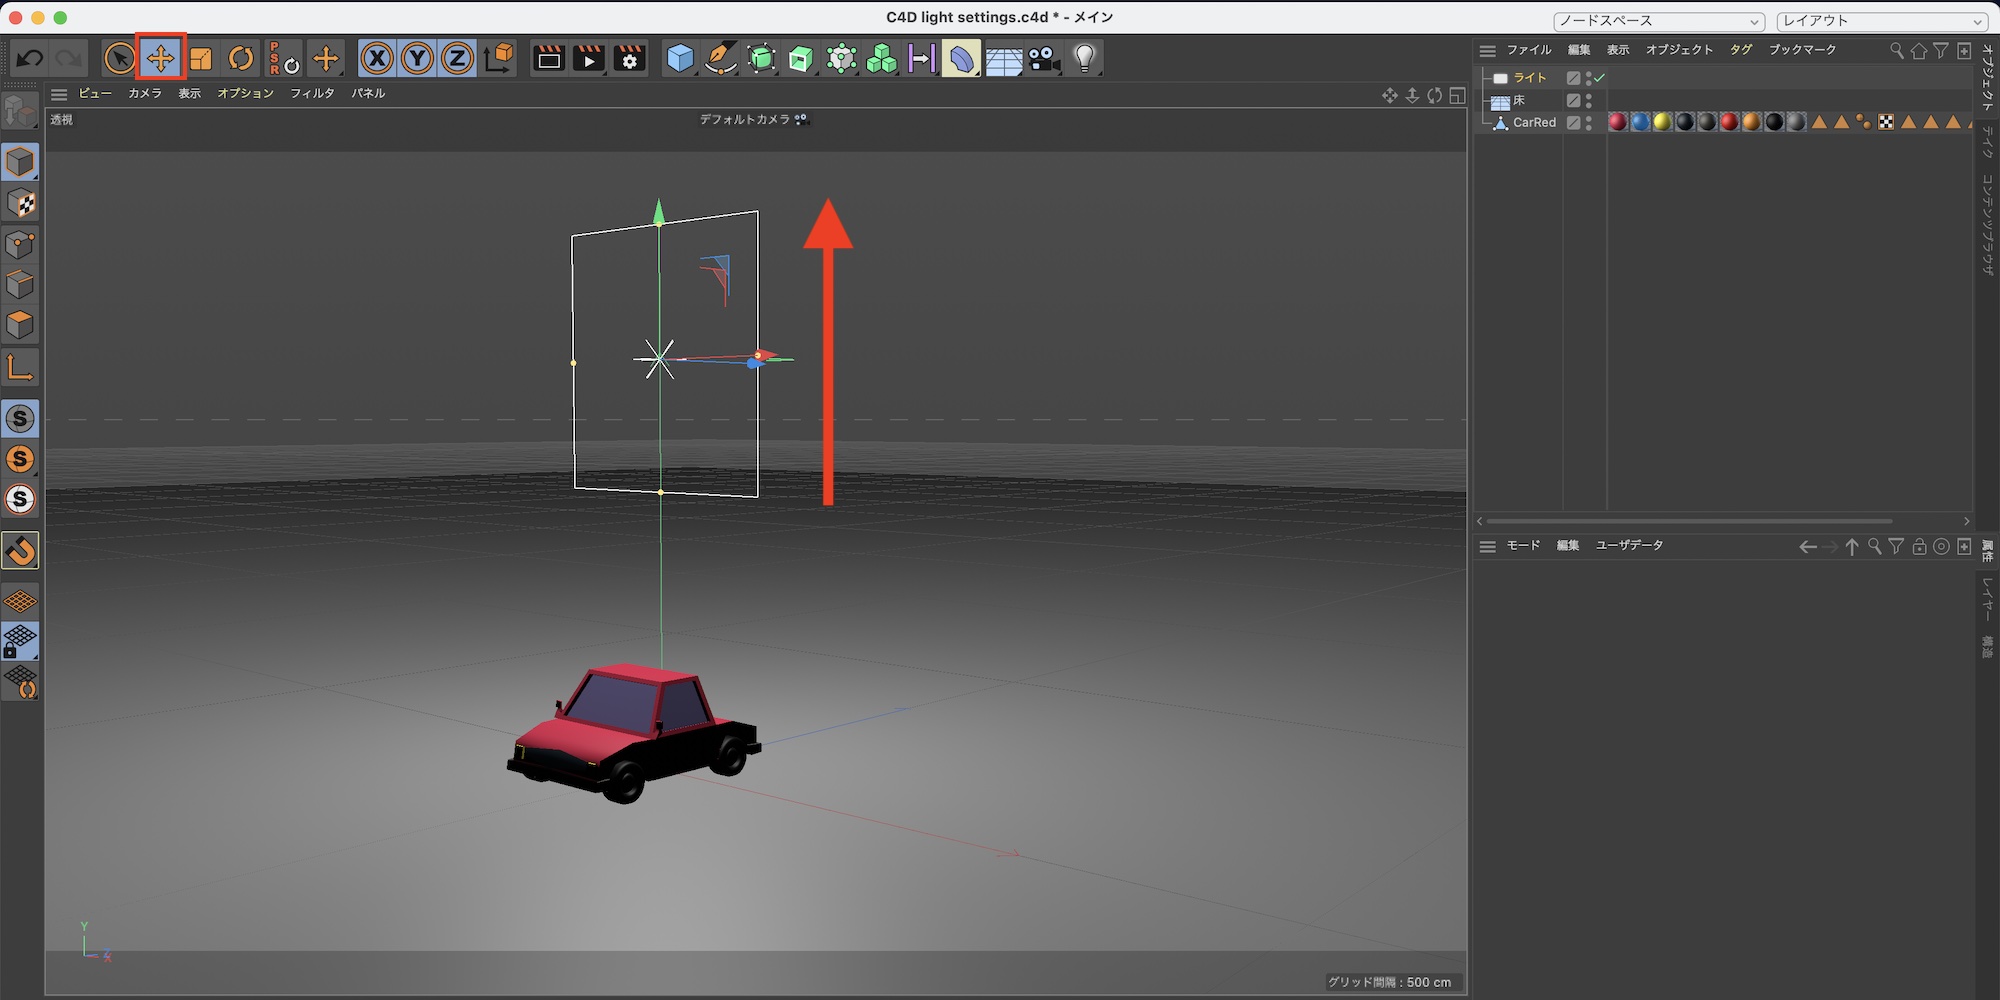Toggle Z axis lock
The width and height of the screenshot is (2000, 1000).
click(x=457, y=59)
